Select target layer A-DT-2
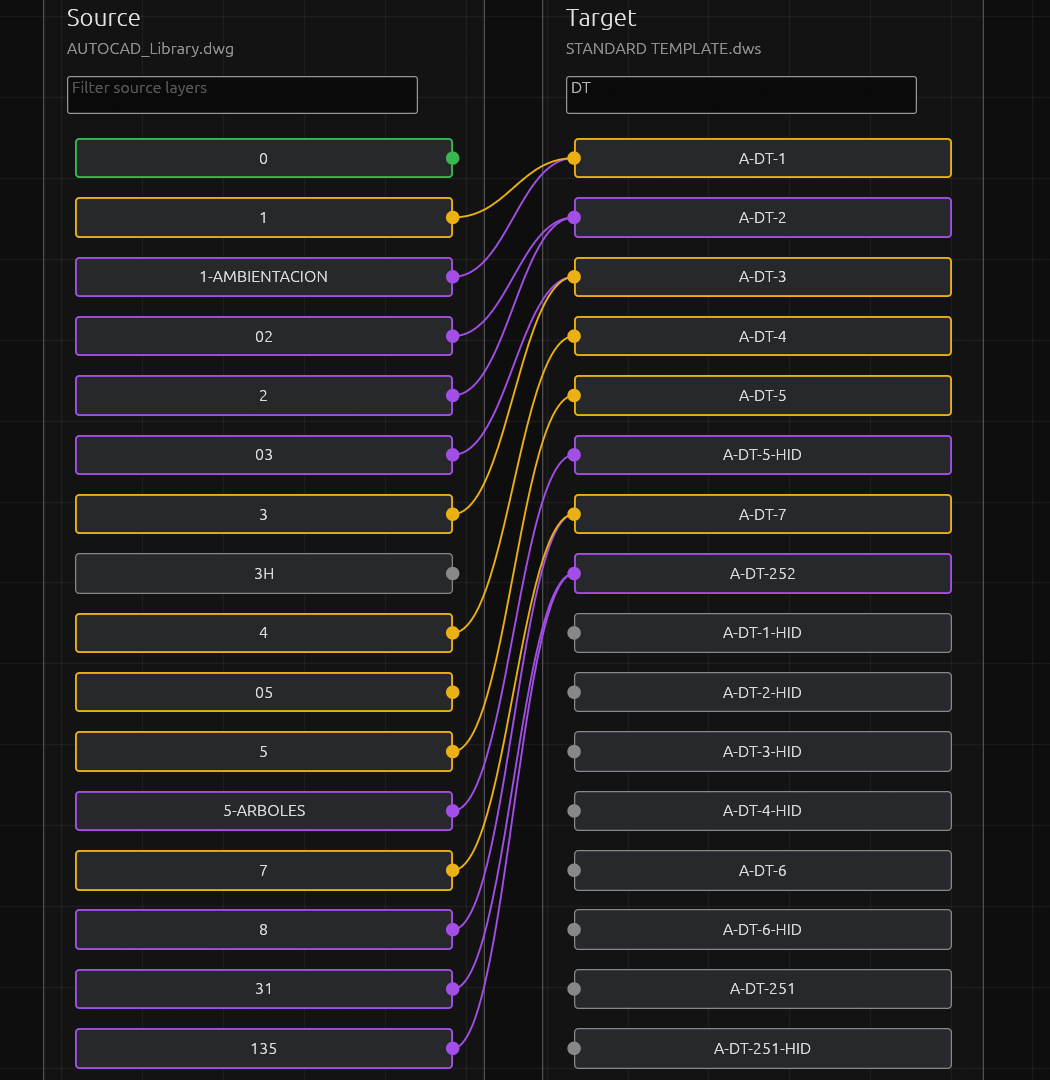The image size is (1050, 1080). pos(763,218)
